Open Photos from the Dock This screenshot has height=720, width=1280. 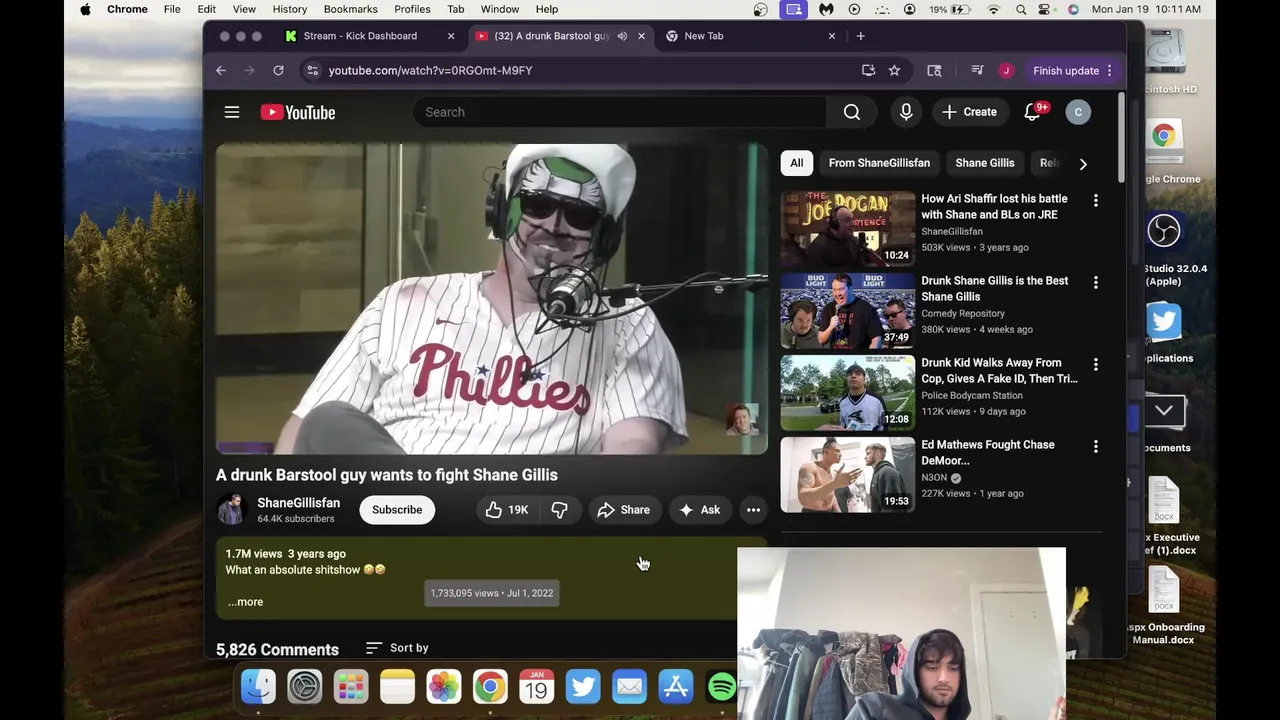[444, 687]
